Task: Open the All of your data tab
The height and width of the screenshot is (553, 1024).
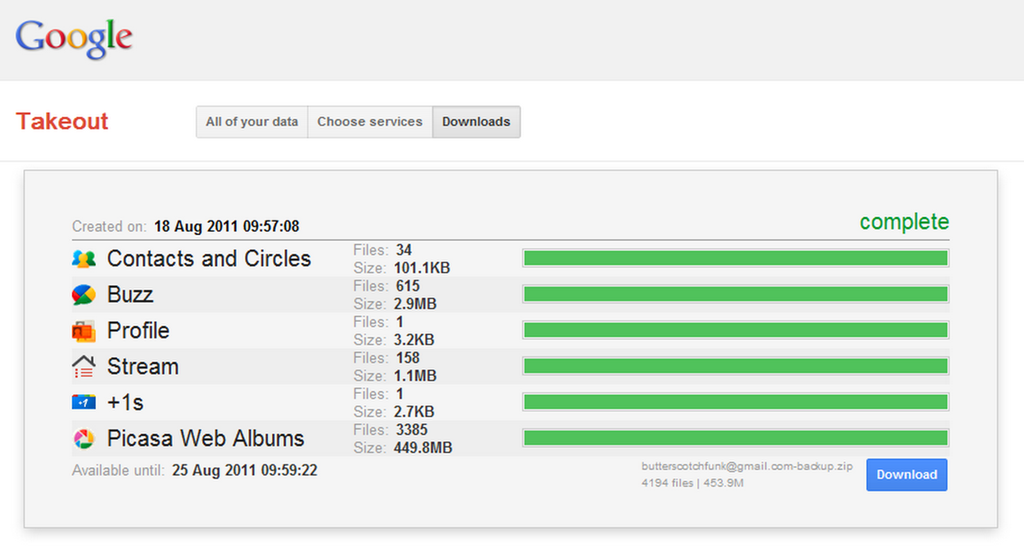Action: point(252,122)
